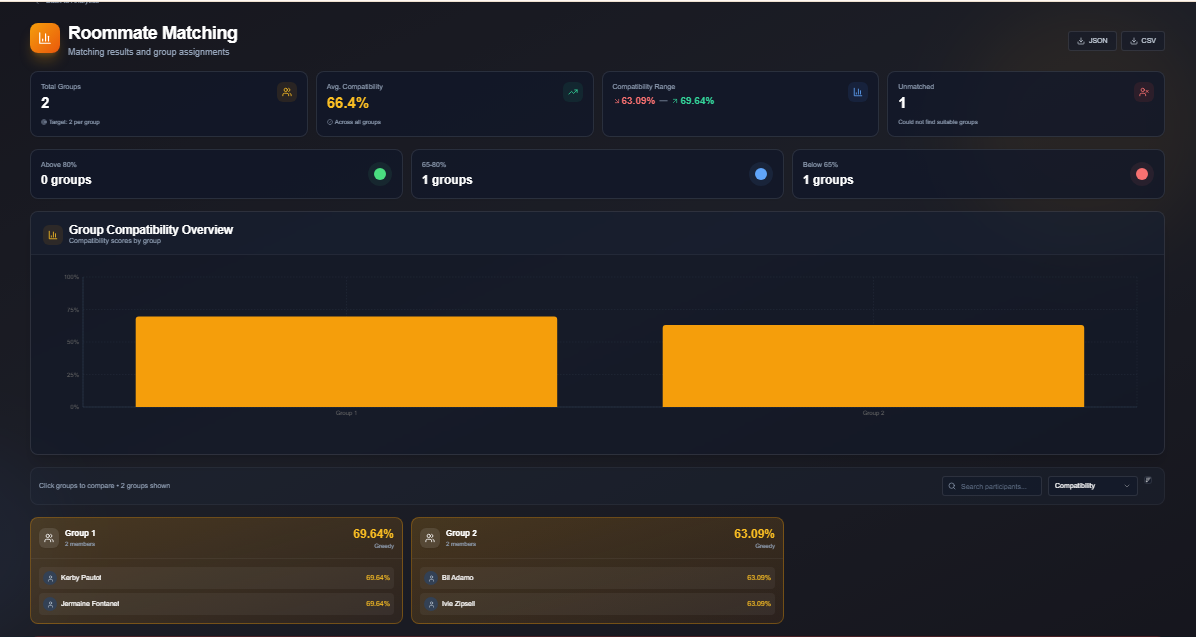The image size is (1196, 637).
Task: Click Ivie Zipsell's 63.09% score
Action: tap(758, 604)
